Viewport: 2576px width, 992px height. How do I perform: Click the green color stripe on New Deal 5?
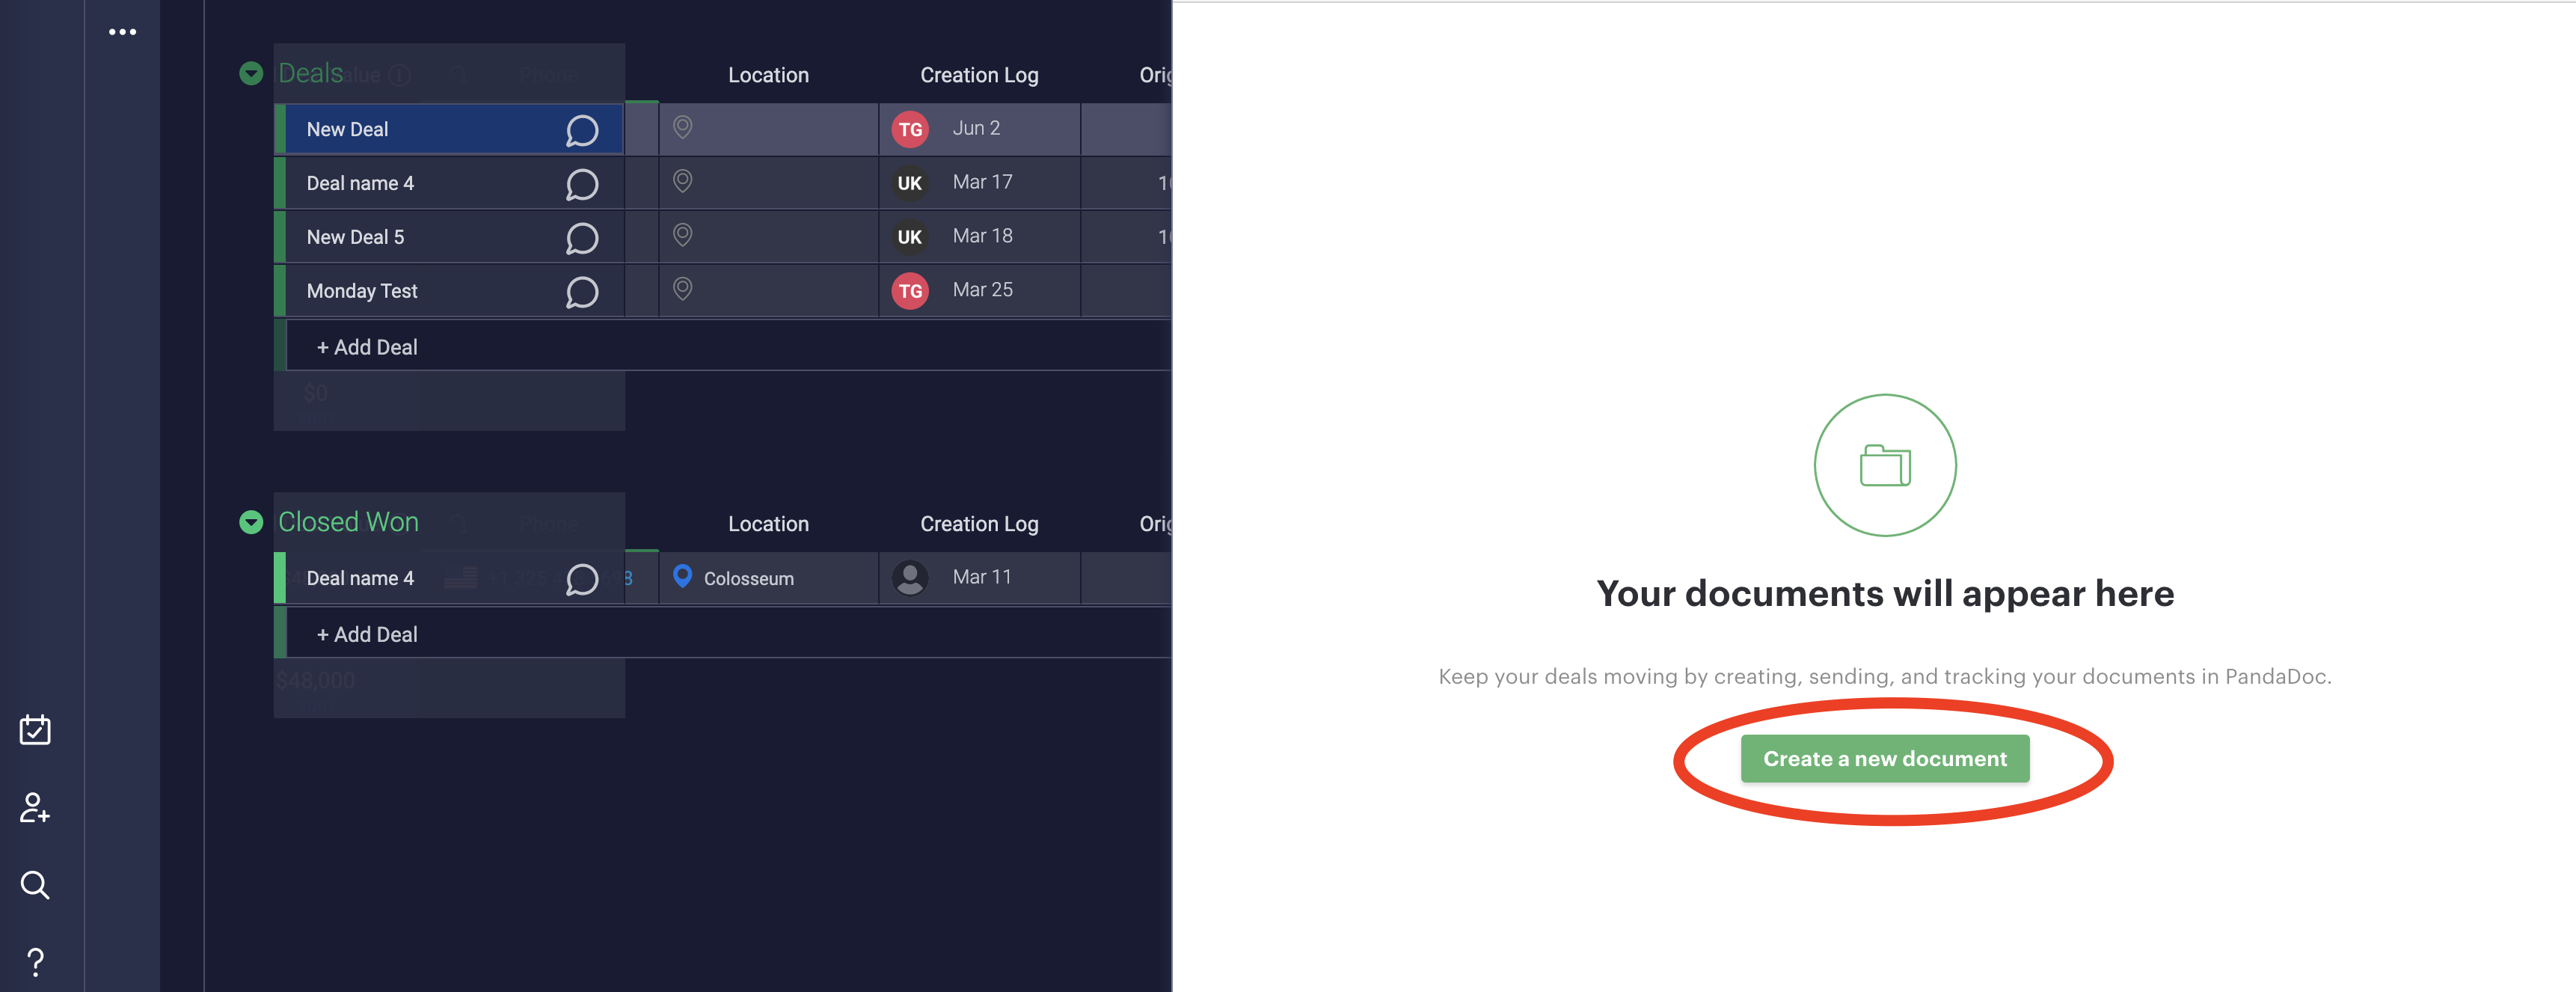pyautogui.click(x=280, y=236)
